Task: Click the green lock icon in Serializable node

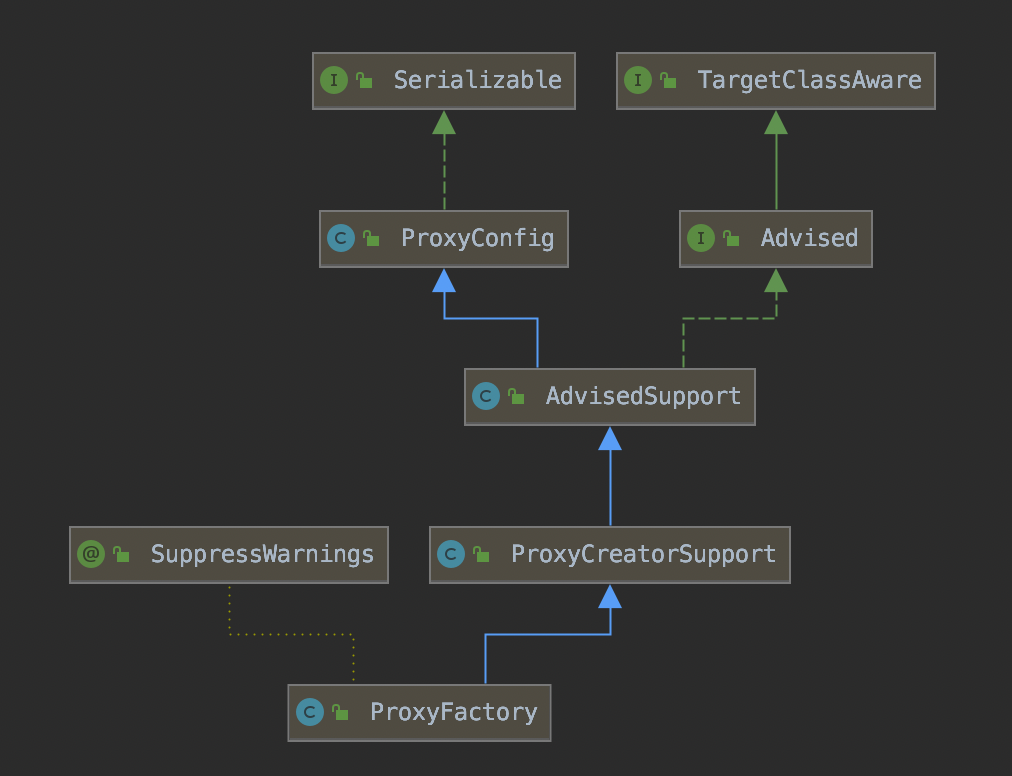Action: click(x=365, y=81)
